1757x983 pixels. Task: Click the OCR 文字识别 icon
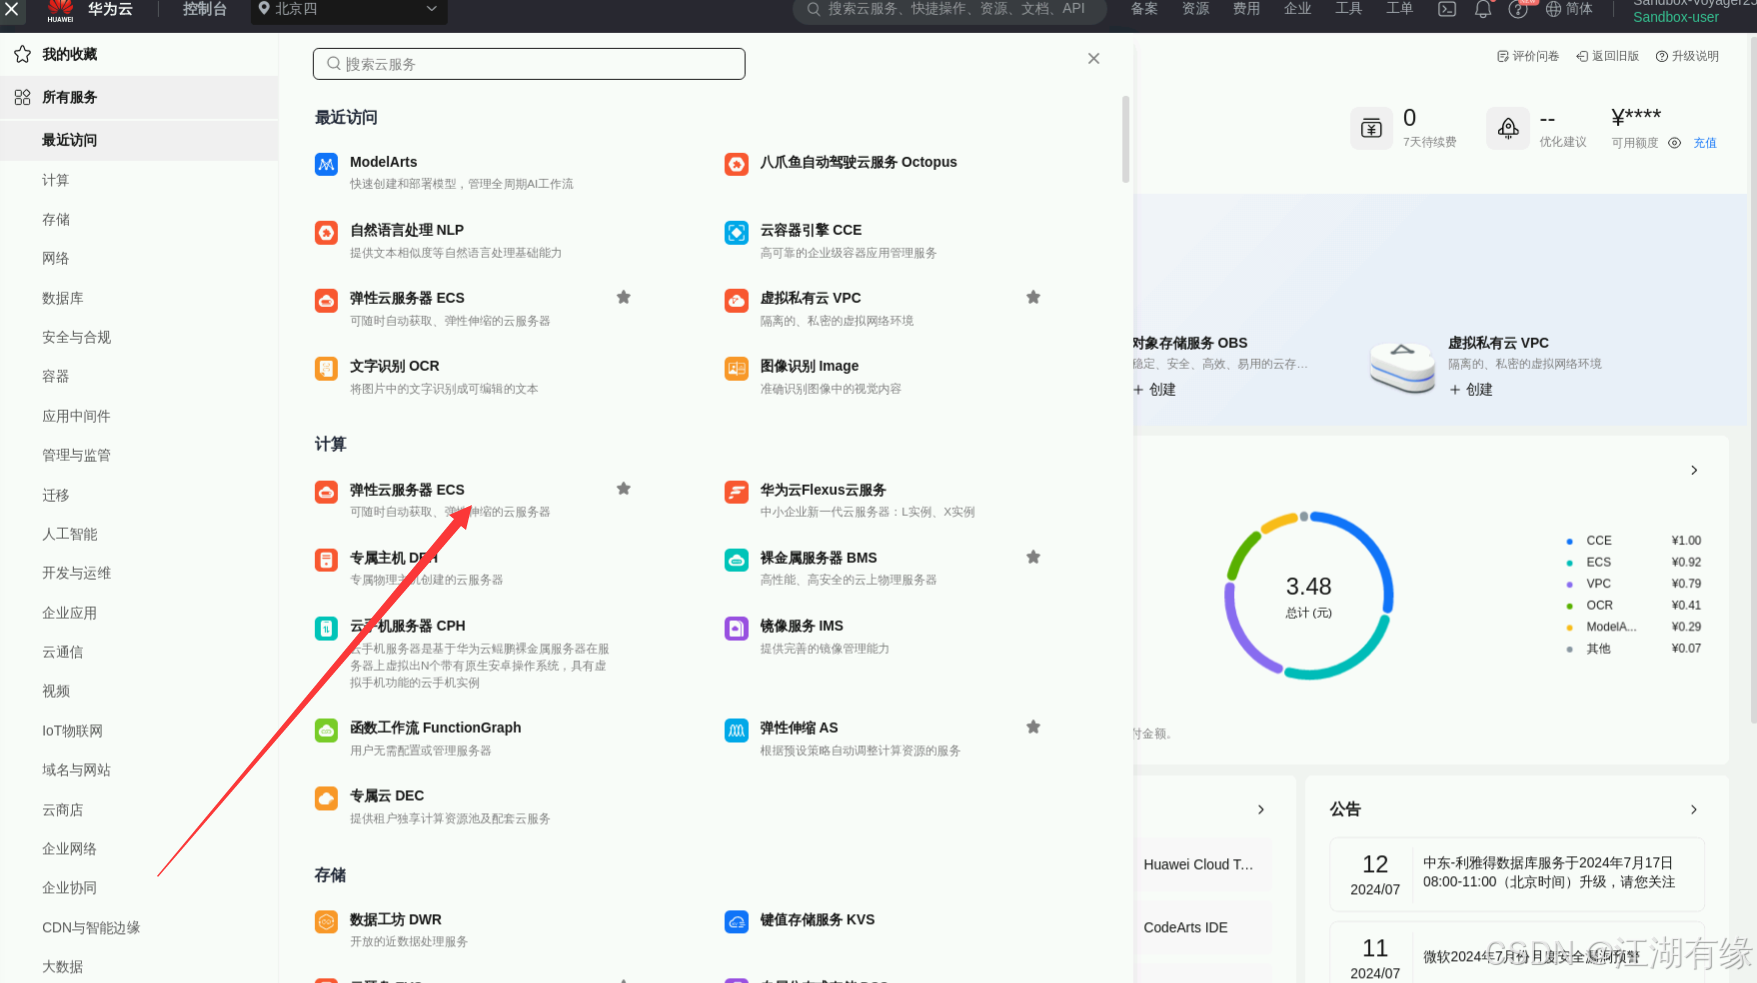326,368
